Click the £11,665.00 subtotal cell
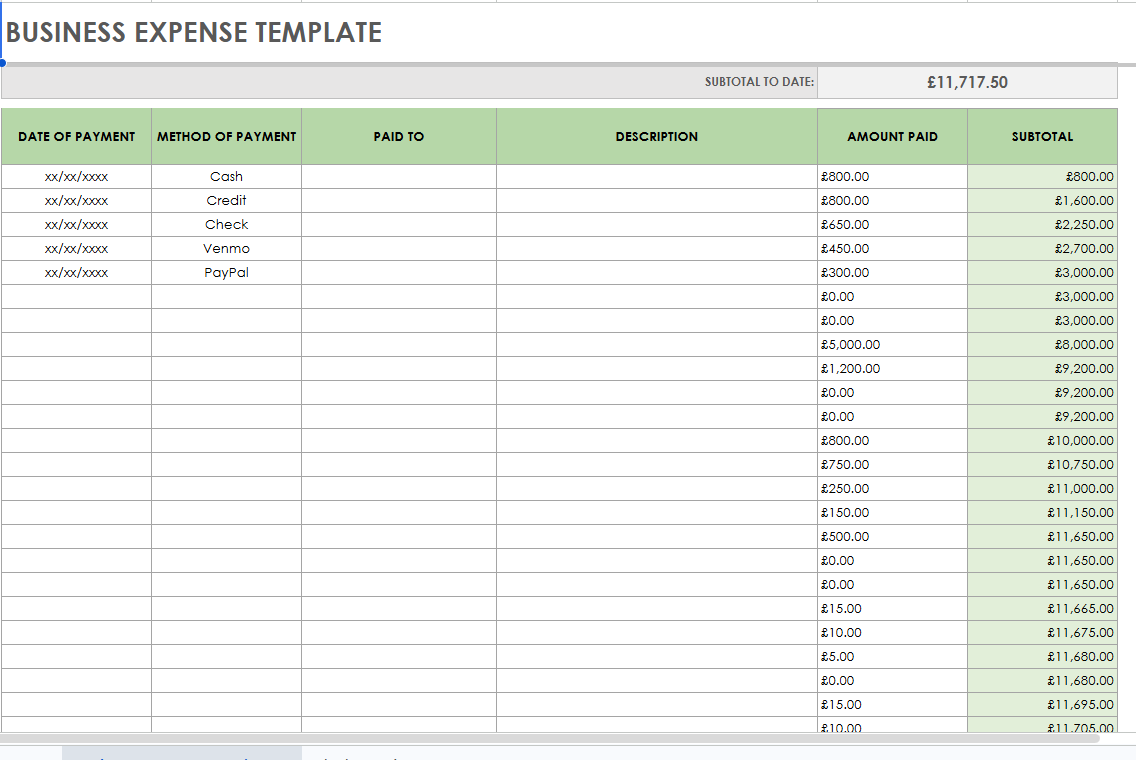The image size is (1136, 760). tap(1042, 609)
